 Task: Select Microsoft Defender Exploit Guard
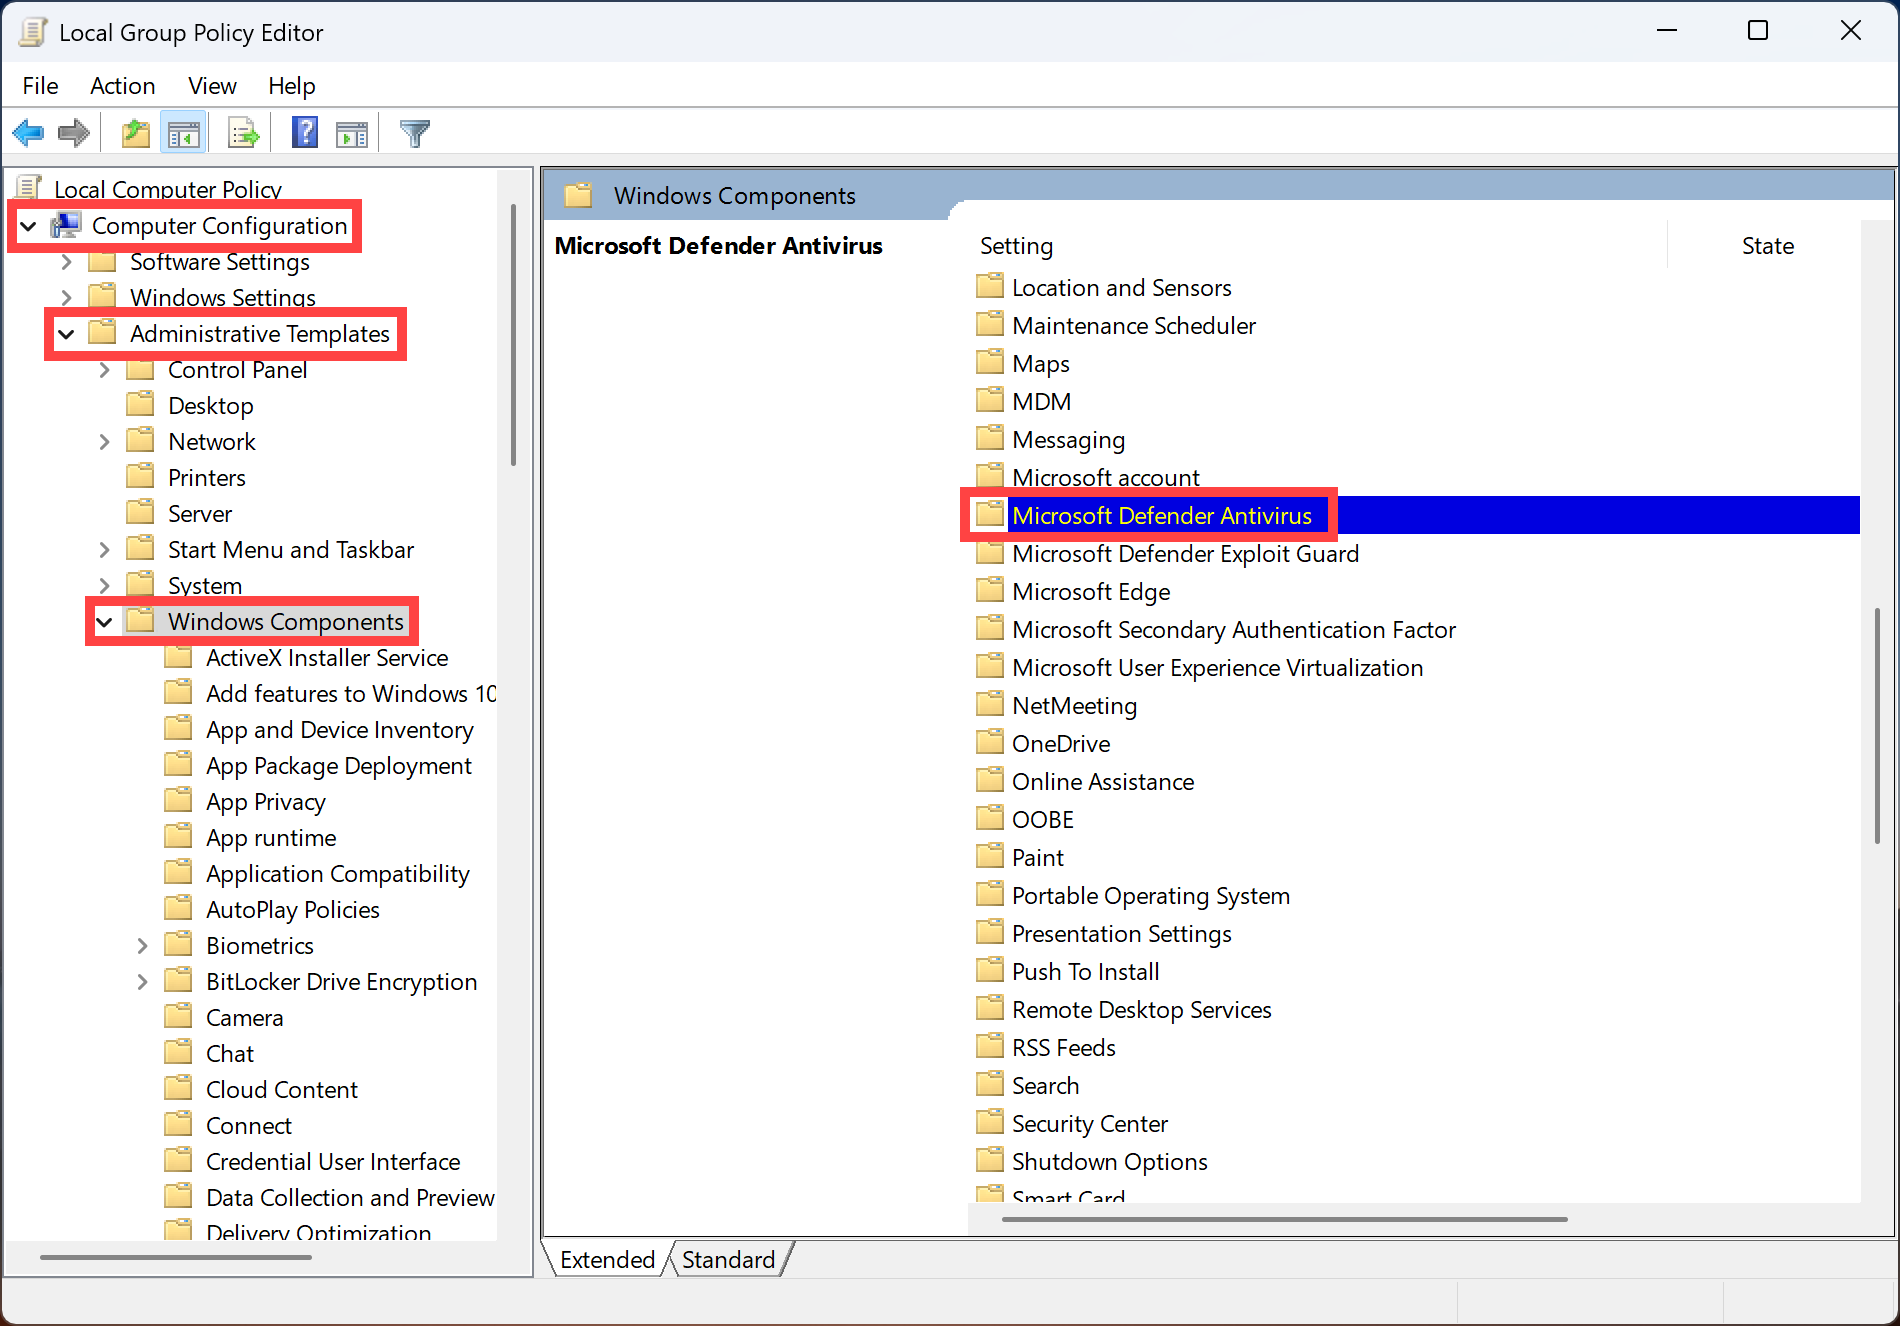pyautogui.click(x=1185, y=553)
